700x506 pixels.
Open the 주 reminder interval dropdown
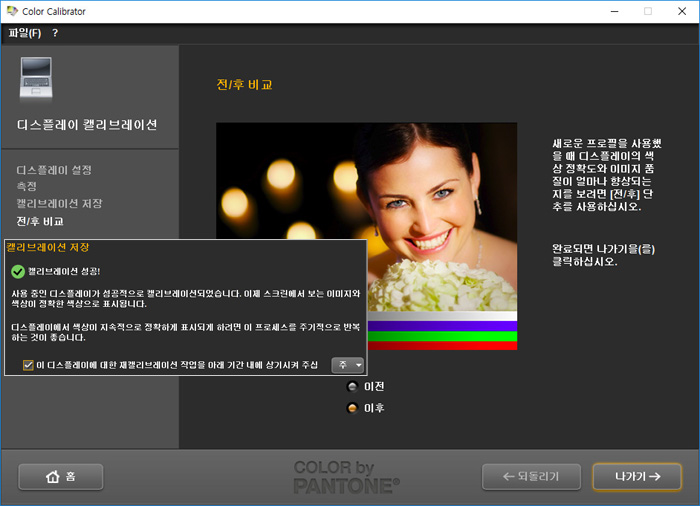point(347,365)
